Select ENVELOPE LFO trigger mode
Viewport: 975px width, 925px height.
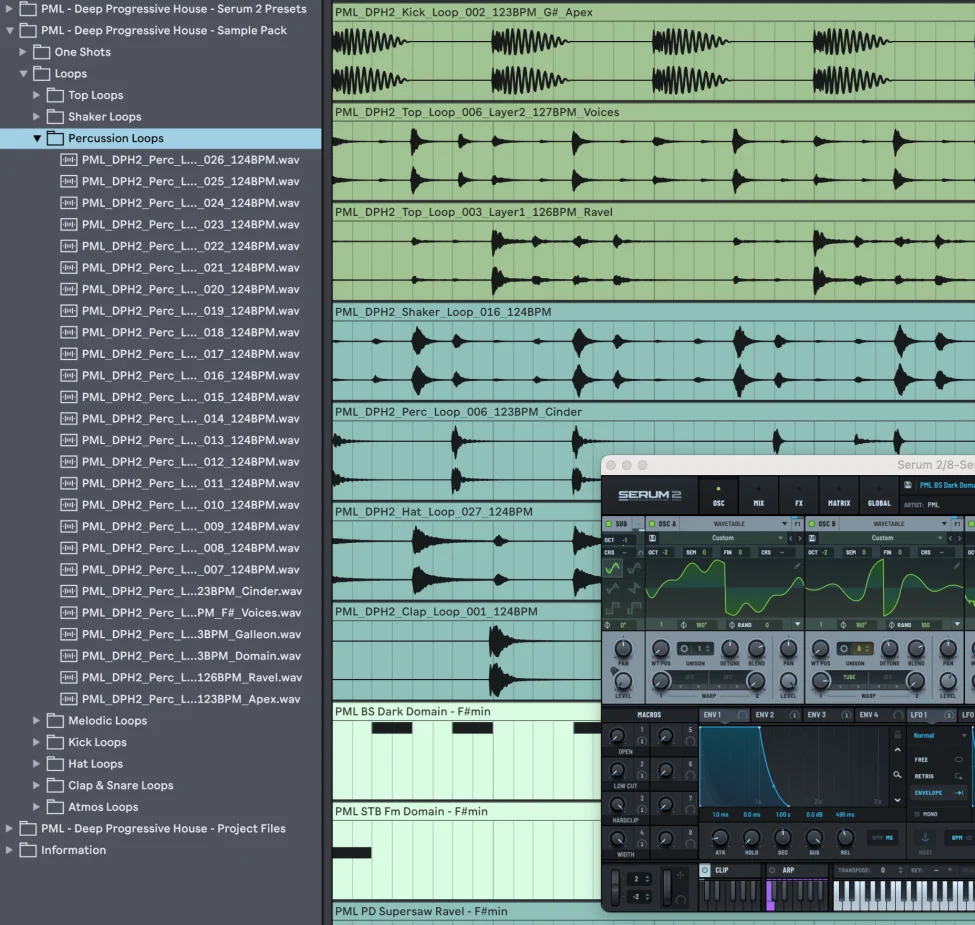938,793
